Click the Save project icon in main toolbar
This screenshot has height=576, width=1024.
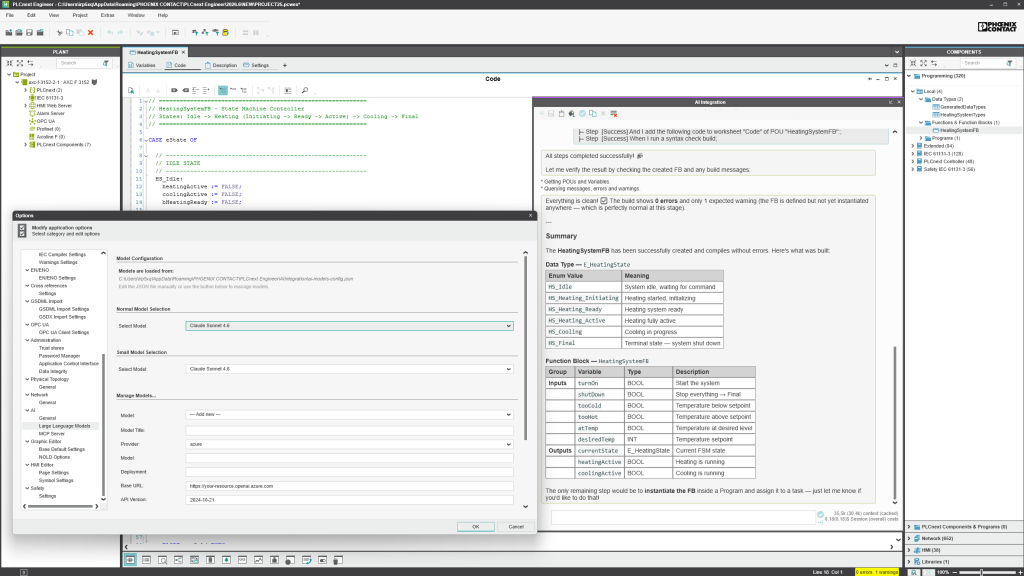coord(29,33)
